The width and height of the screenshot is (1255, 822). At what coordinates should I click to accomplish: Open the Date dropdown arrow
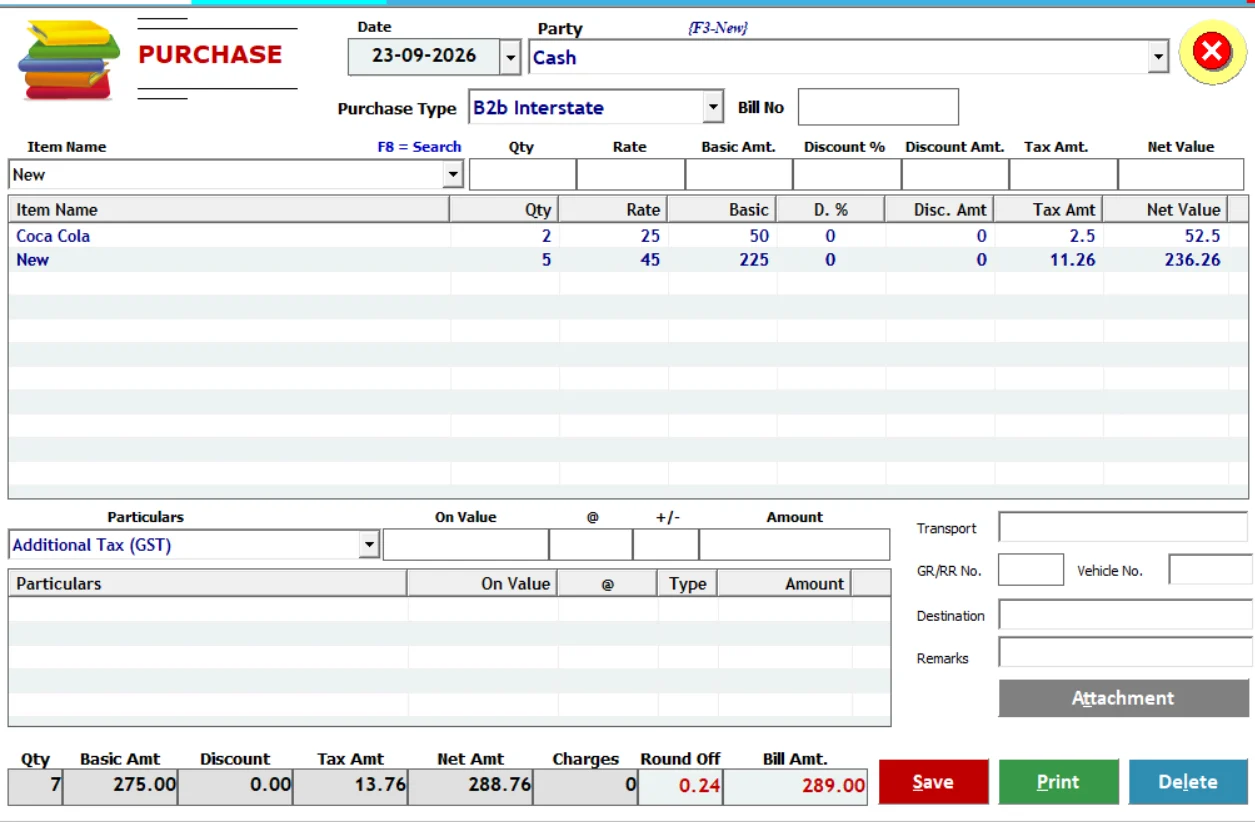tap(511, 57)
